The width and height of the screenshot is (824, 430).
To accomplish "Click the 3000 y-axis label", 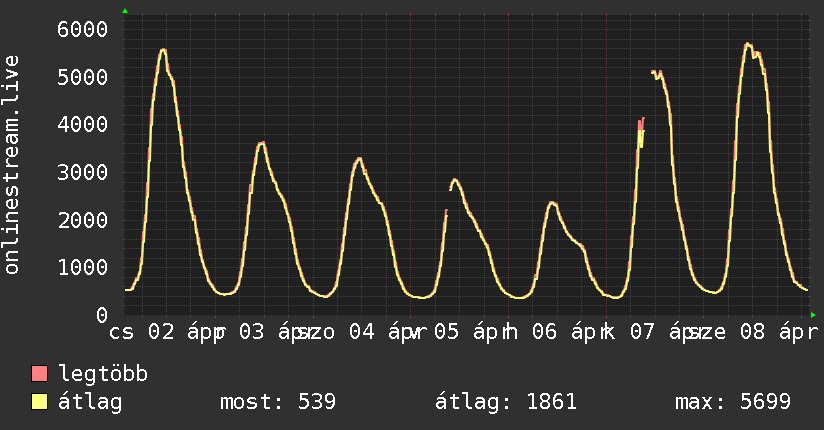I will (x=83, y=172).
